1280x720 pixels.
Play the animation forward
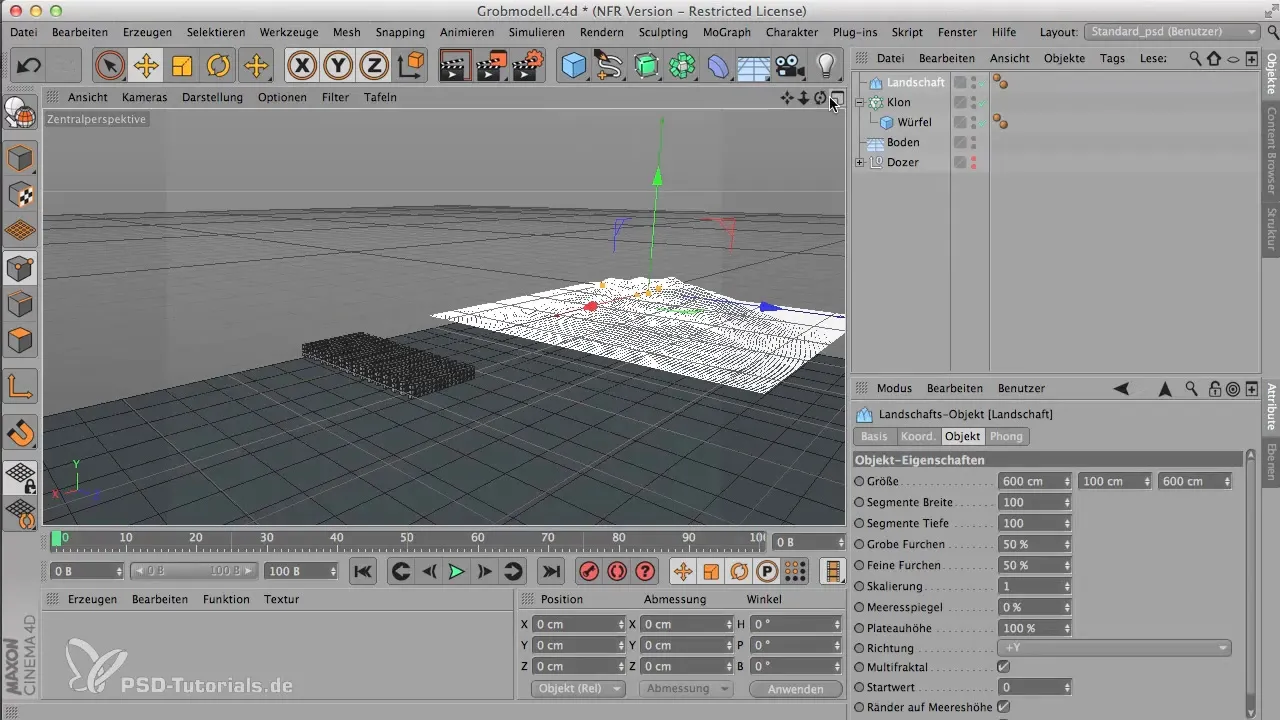[x=456, y=571]
